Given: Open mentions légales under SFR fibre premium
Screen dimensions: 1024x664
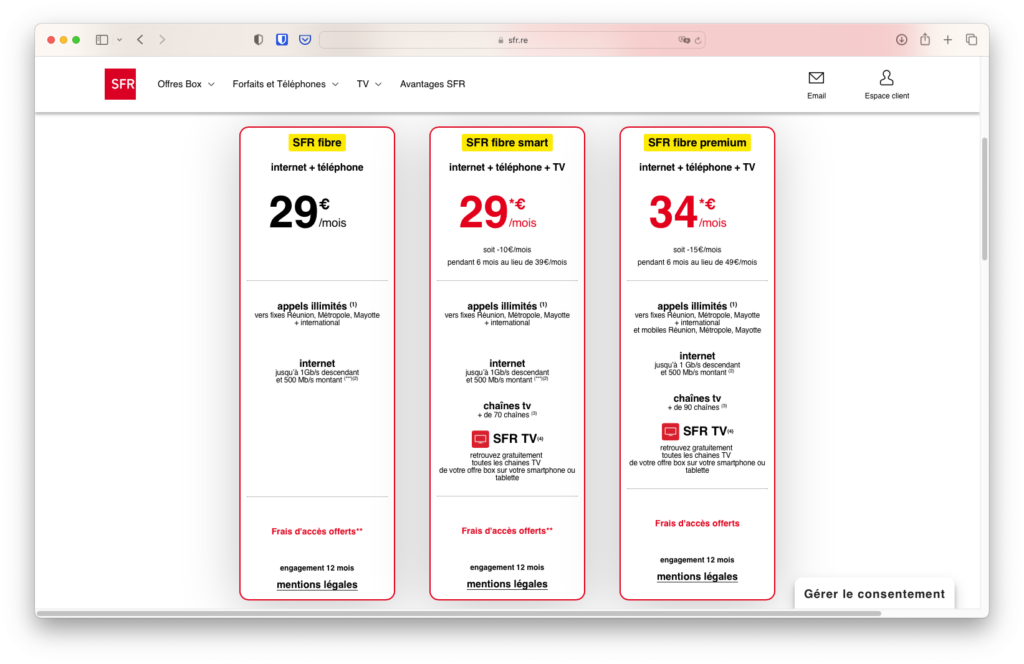Looking at the screenshot, I should click(x=697, y=577).
